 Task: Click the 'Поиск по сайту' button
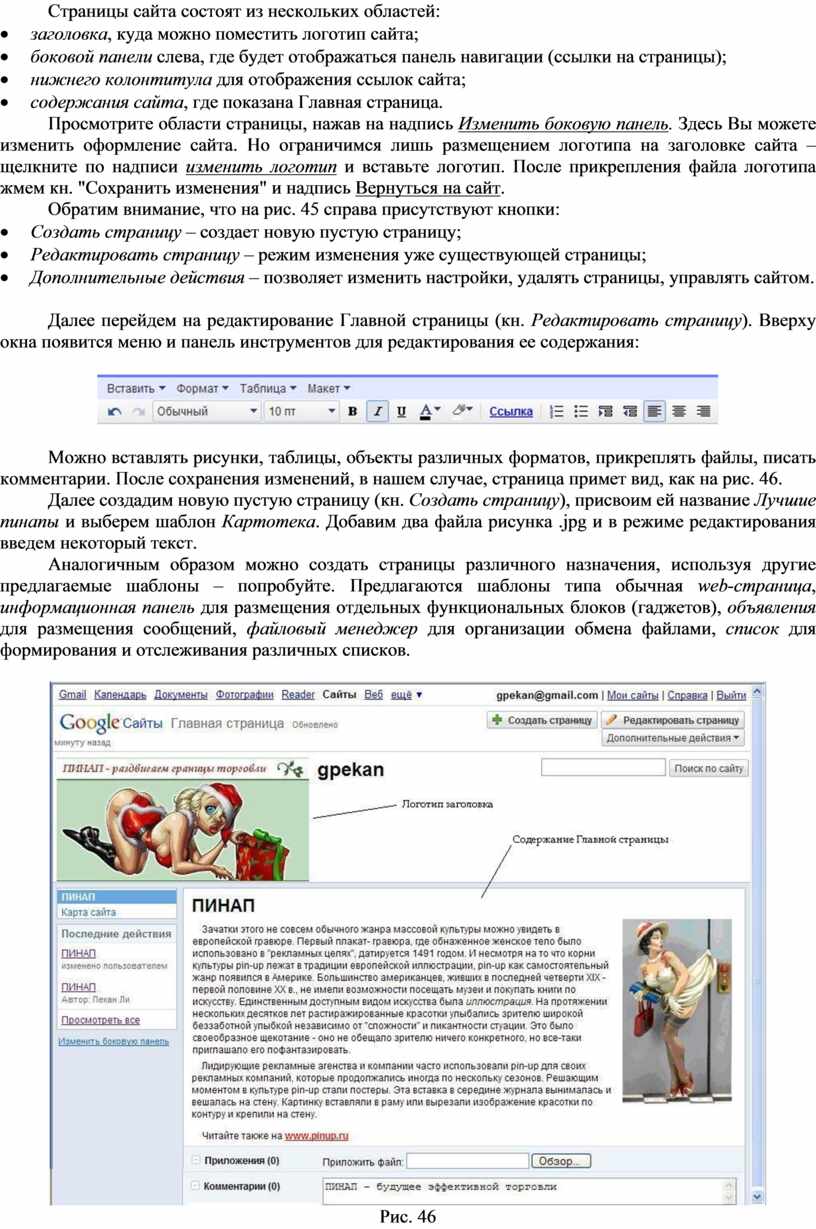[x=709, y=768]
